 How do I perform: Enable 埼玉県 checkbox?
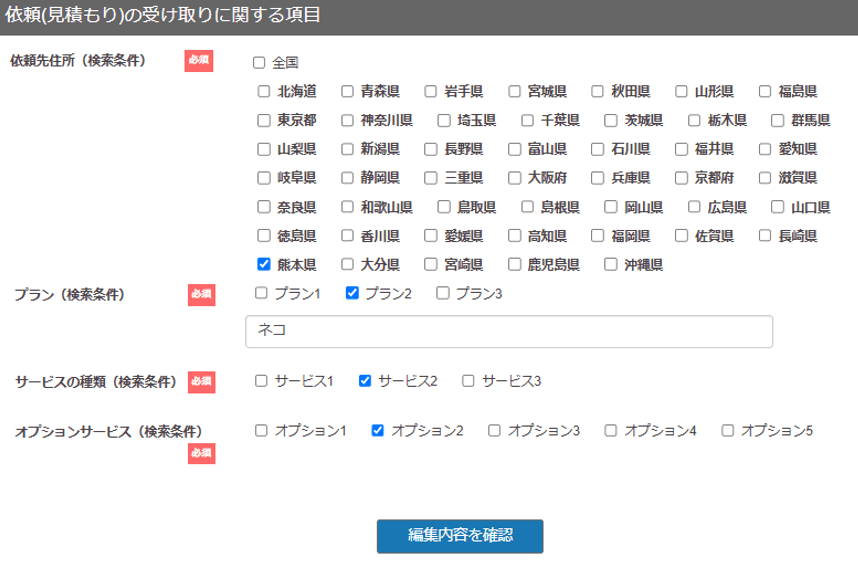444,120
